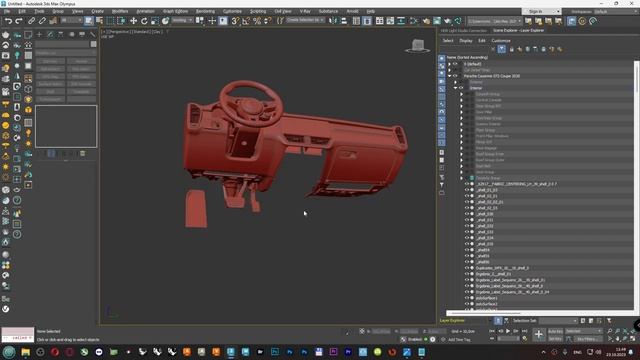Click the large plus Set Keys button

click(538, 335)
